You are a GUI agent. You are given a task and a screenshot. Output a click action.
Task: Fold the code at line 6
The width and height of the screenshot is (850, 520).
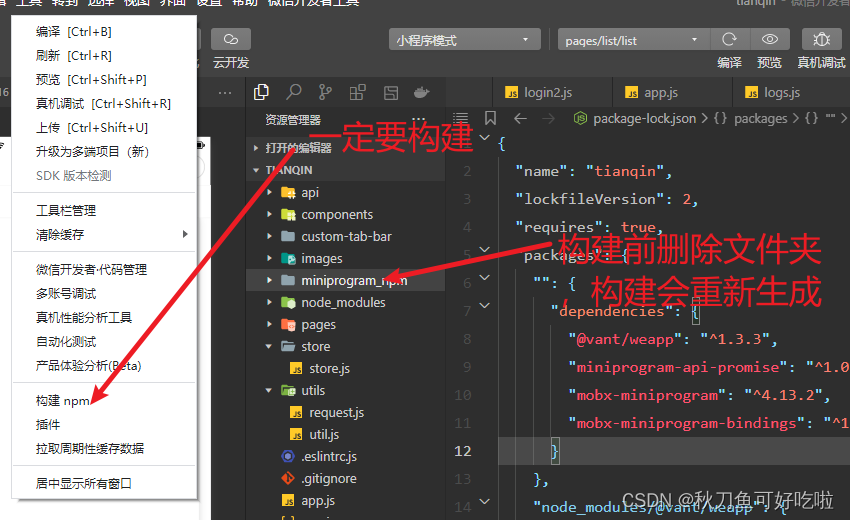coord(485,278)
